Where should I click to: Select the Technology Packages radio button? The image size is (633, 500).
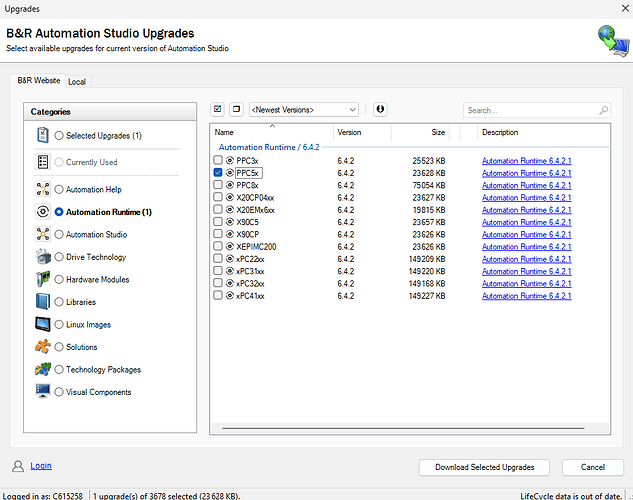[x=59, y=369]
